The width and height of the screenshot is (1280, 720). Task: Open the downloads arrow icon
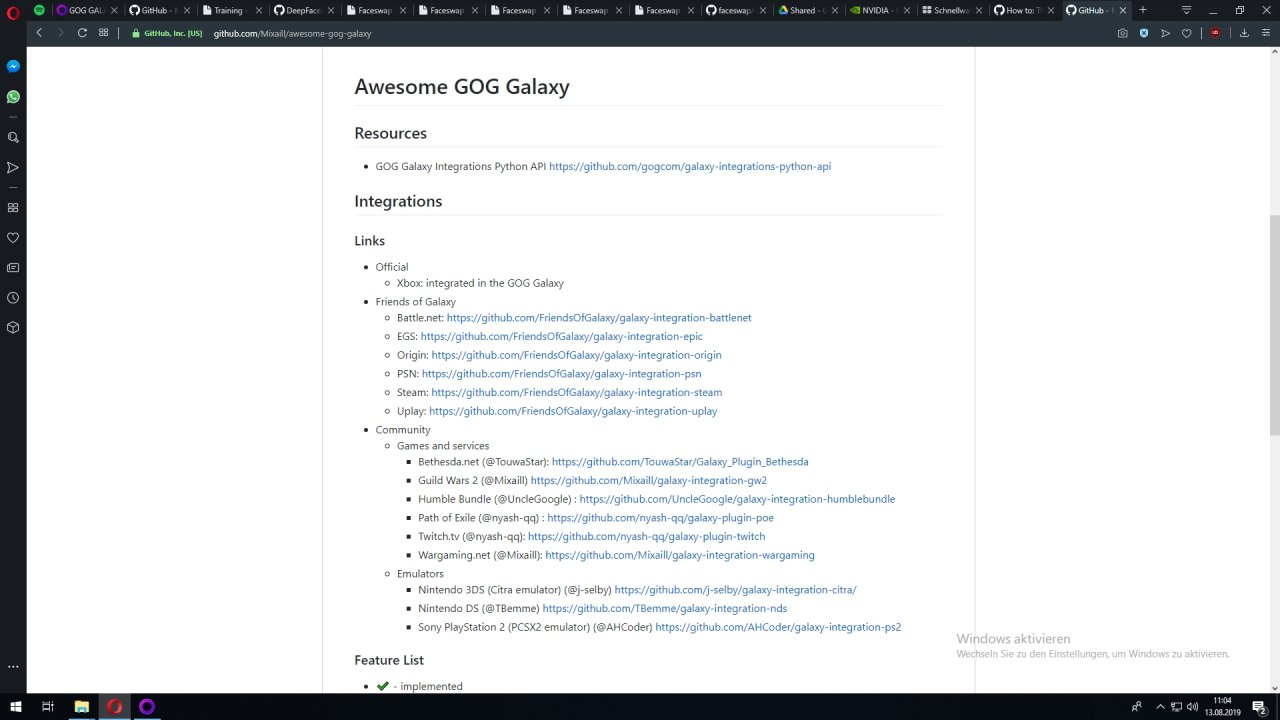pyautogui.click(x=1244, y=33)
